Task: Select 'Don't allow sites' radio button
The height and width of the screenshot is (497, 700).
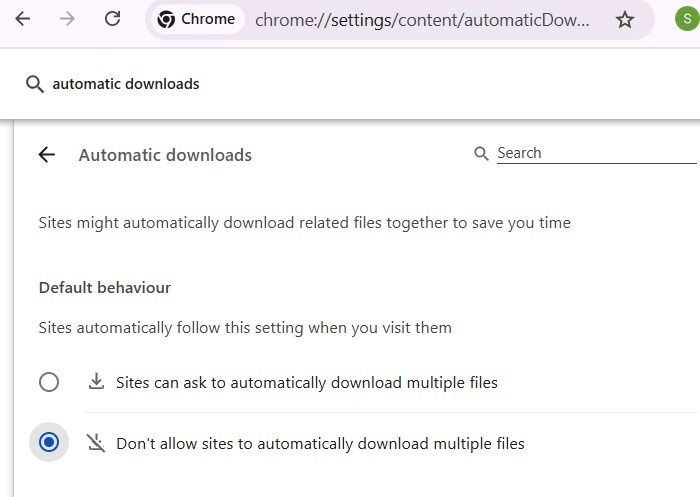Action: (49, 443)
